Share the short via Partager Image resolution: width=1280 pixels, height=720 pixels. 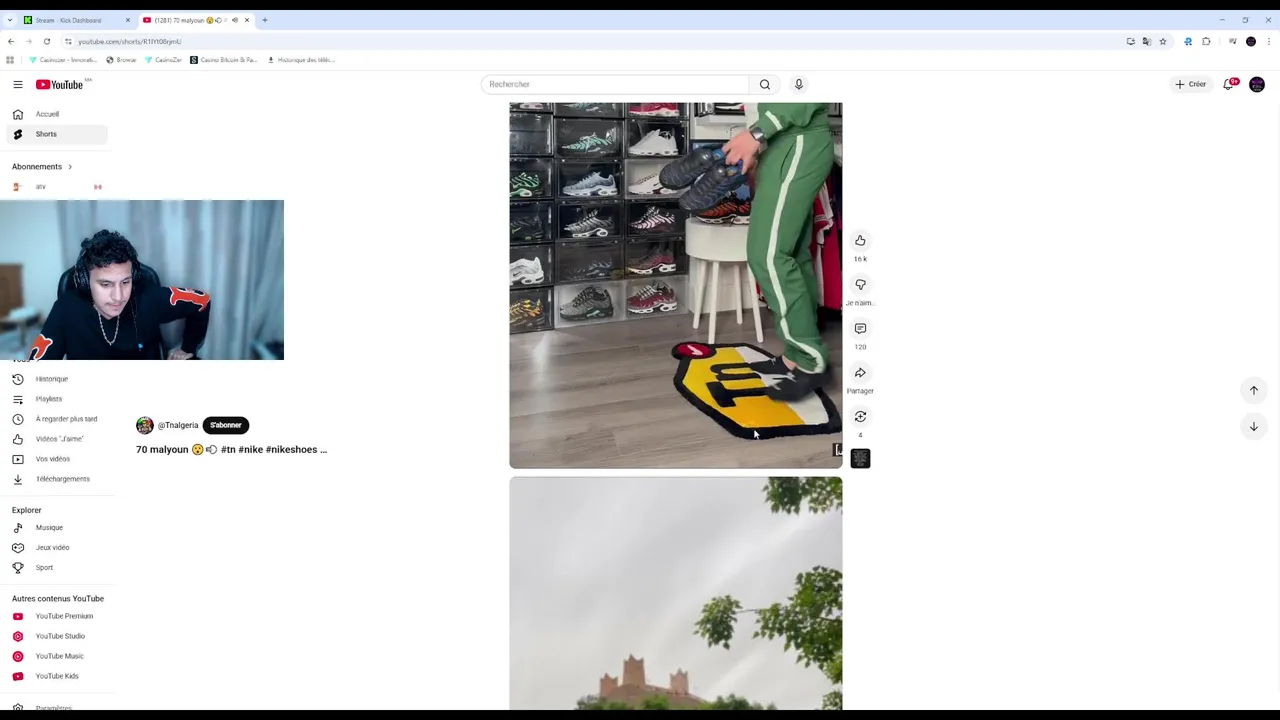click(860, 373)
